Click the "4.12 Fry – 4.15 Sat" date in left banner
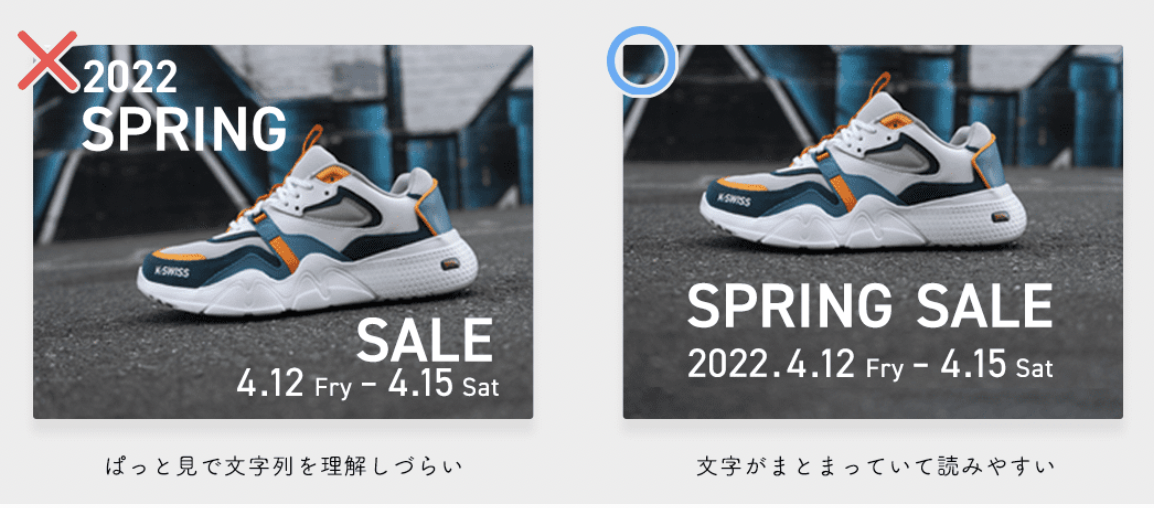This screenshot has width=1154, height=508. [x=367, y=385]
